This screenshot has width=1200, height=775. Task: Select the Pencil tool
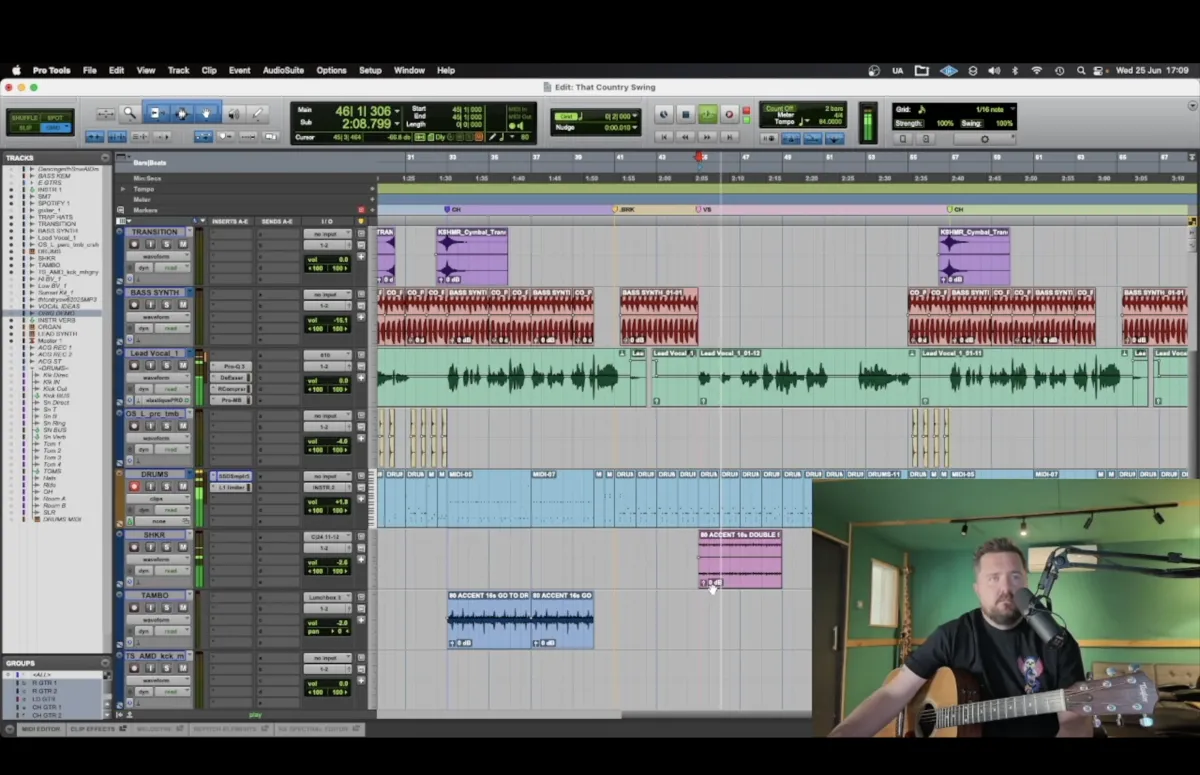click(x=257, y=113)
